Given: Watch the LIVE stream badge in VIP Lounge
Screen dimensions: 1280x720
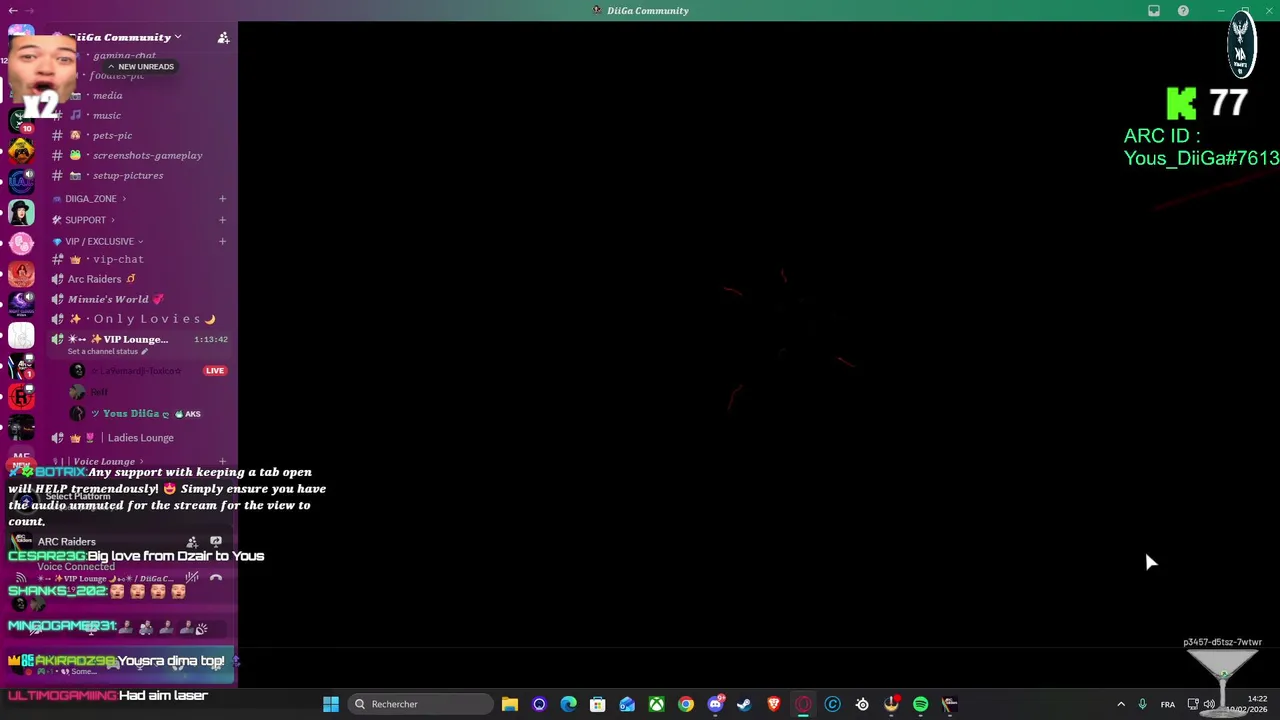Looking at the screenshot, I should coord(215,371).
